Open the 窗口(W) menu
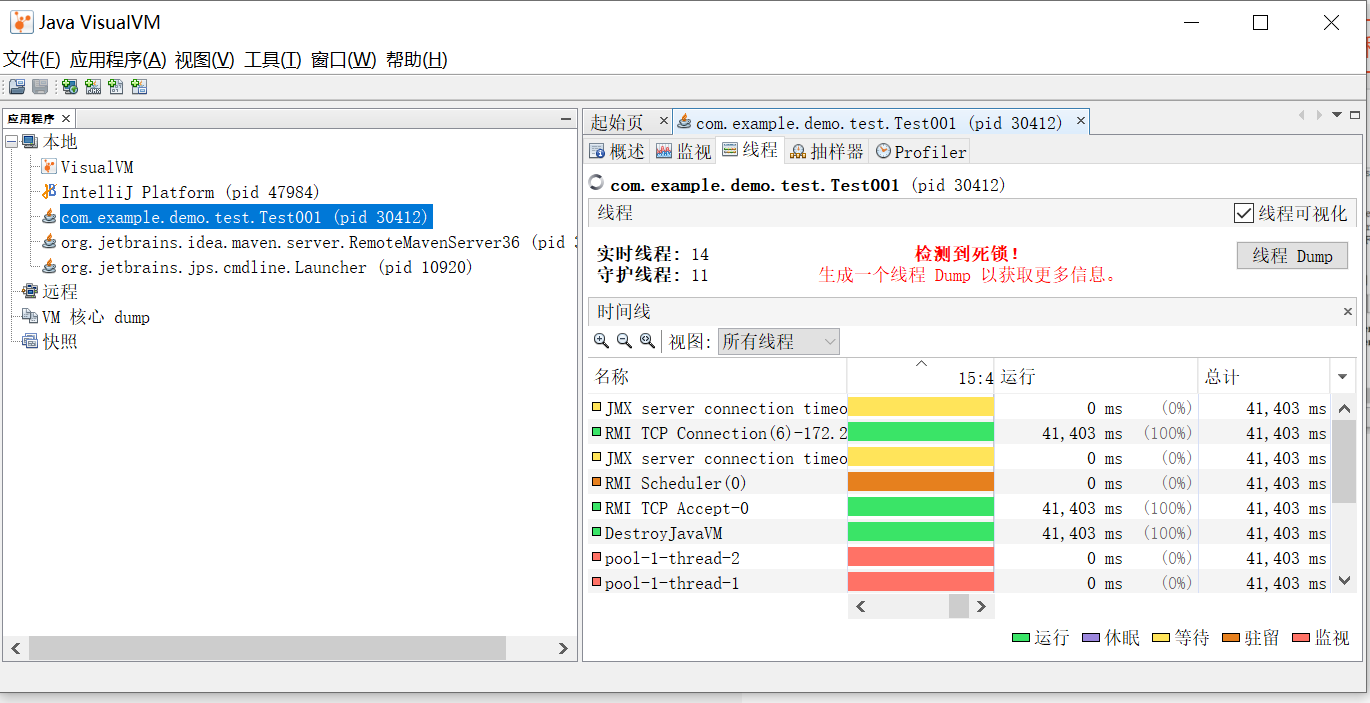This screenshot has height=703, width=1370. tap(343, 60)
